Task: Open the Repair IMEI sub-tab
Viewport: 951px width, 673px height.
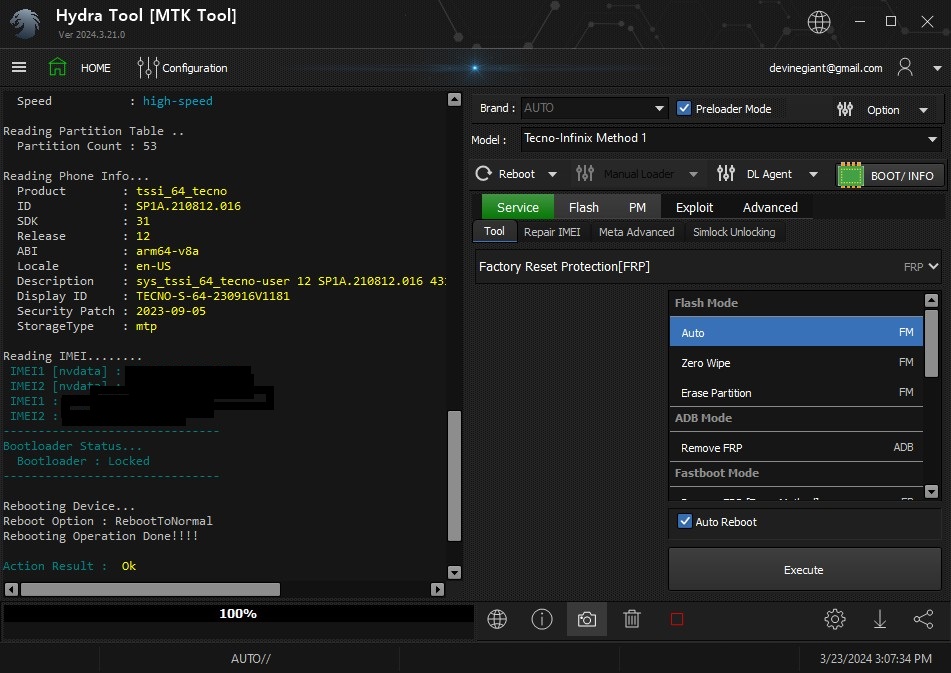Action: (x=552, y=232)
